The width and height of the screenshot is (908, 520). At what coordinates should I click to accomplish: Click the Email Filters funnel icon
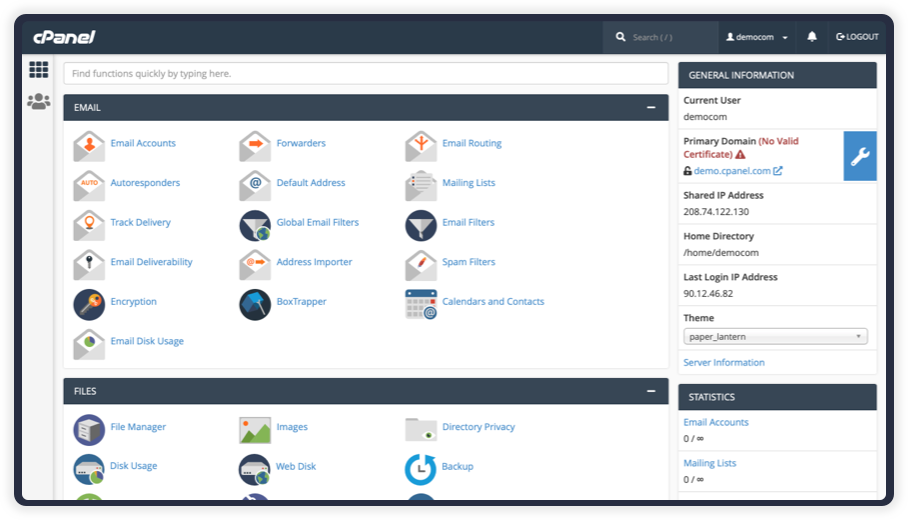point(421,225)
